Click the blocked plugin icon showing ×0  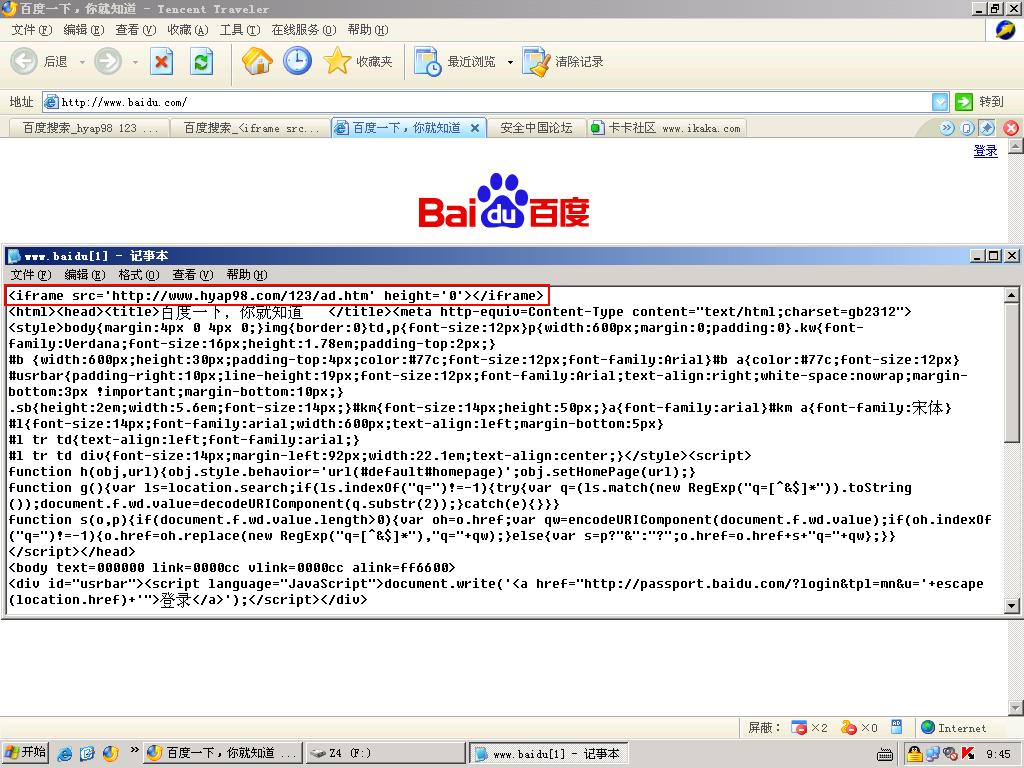pyautogui.click(x=848, y=727)
